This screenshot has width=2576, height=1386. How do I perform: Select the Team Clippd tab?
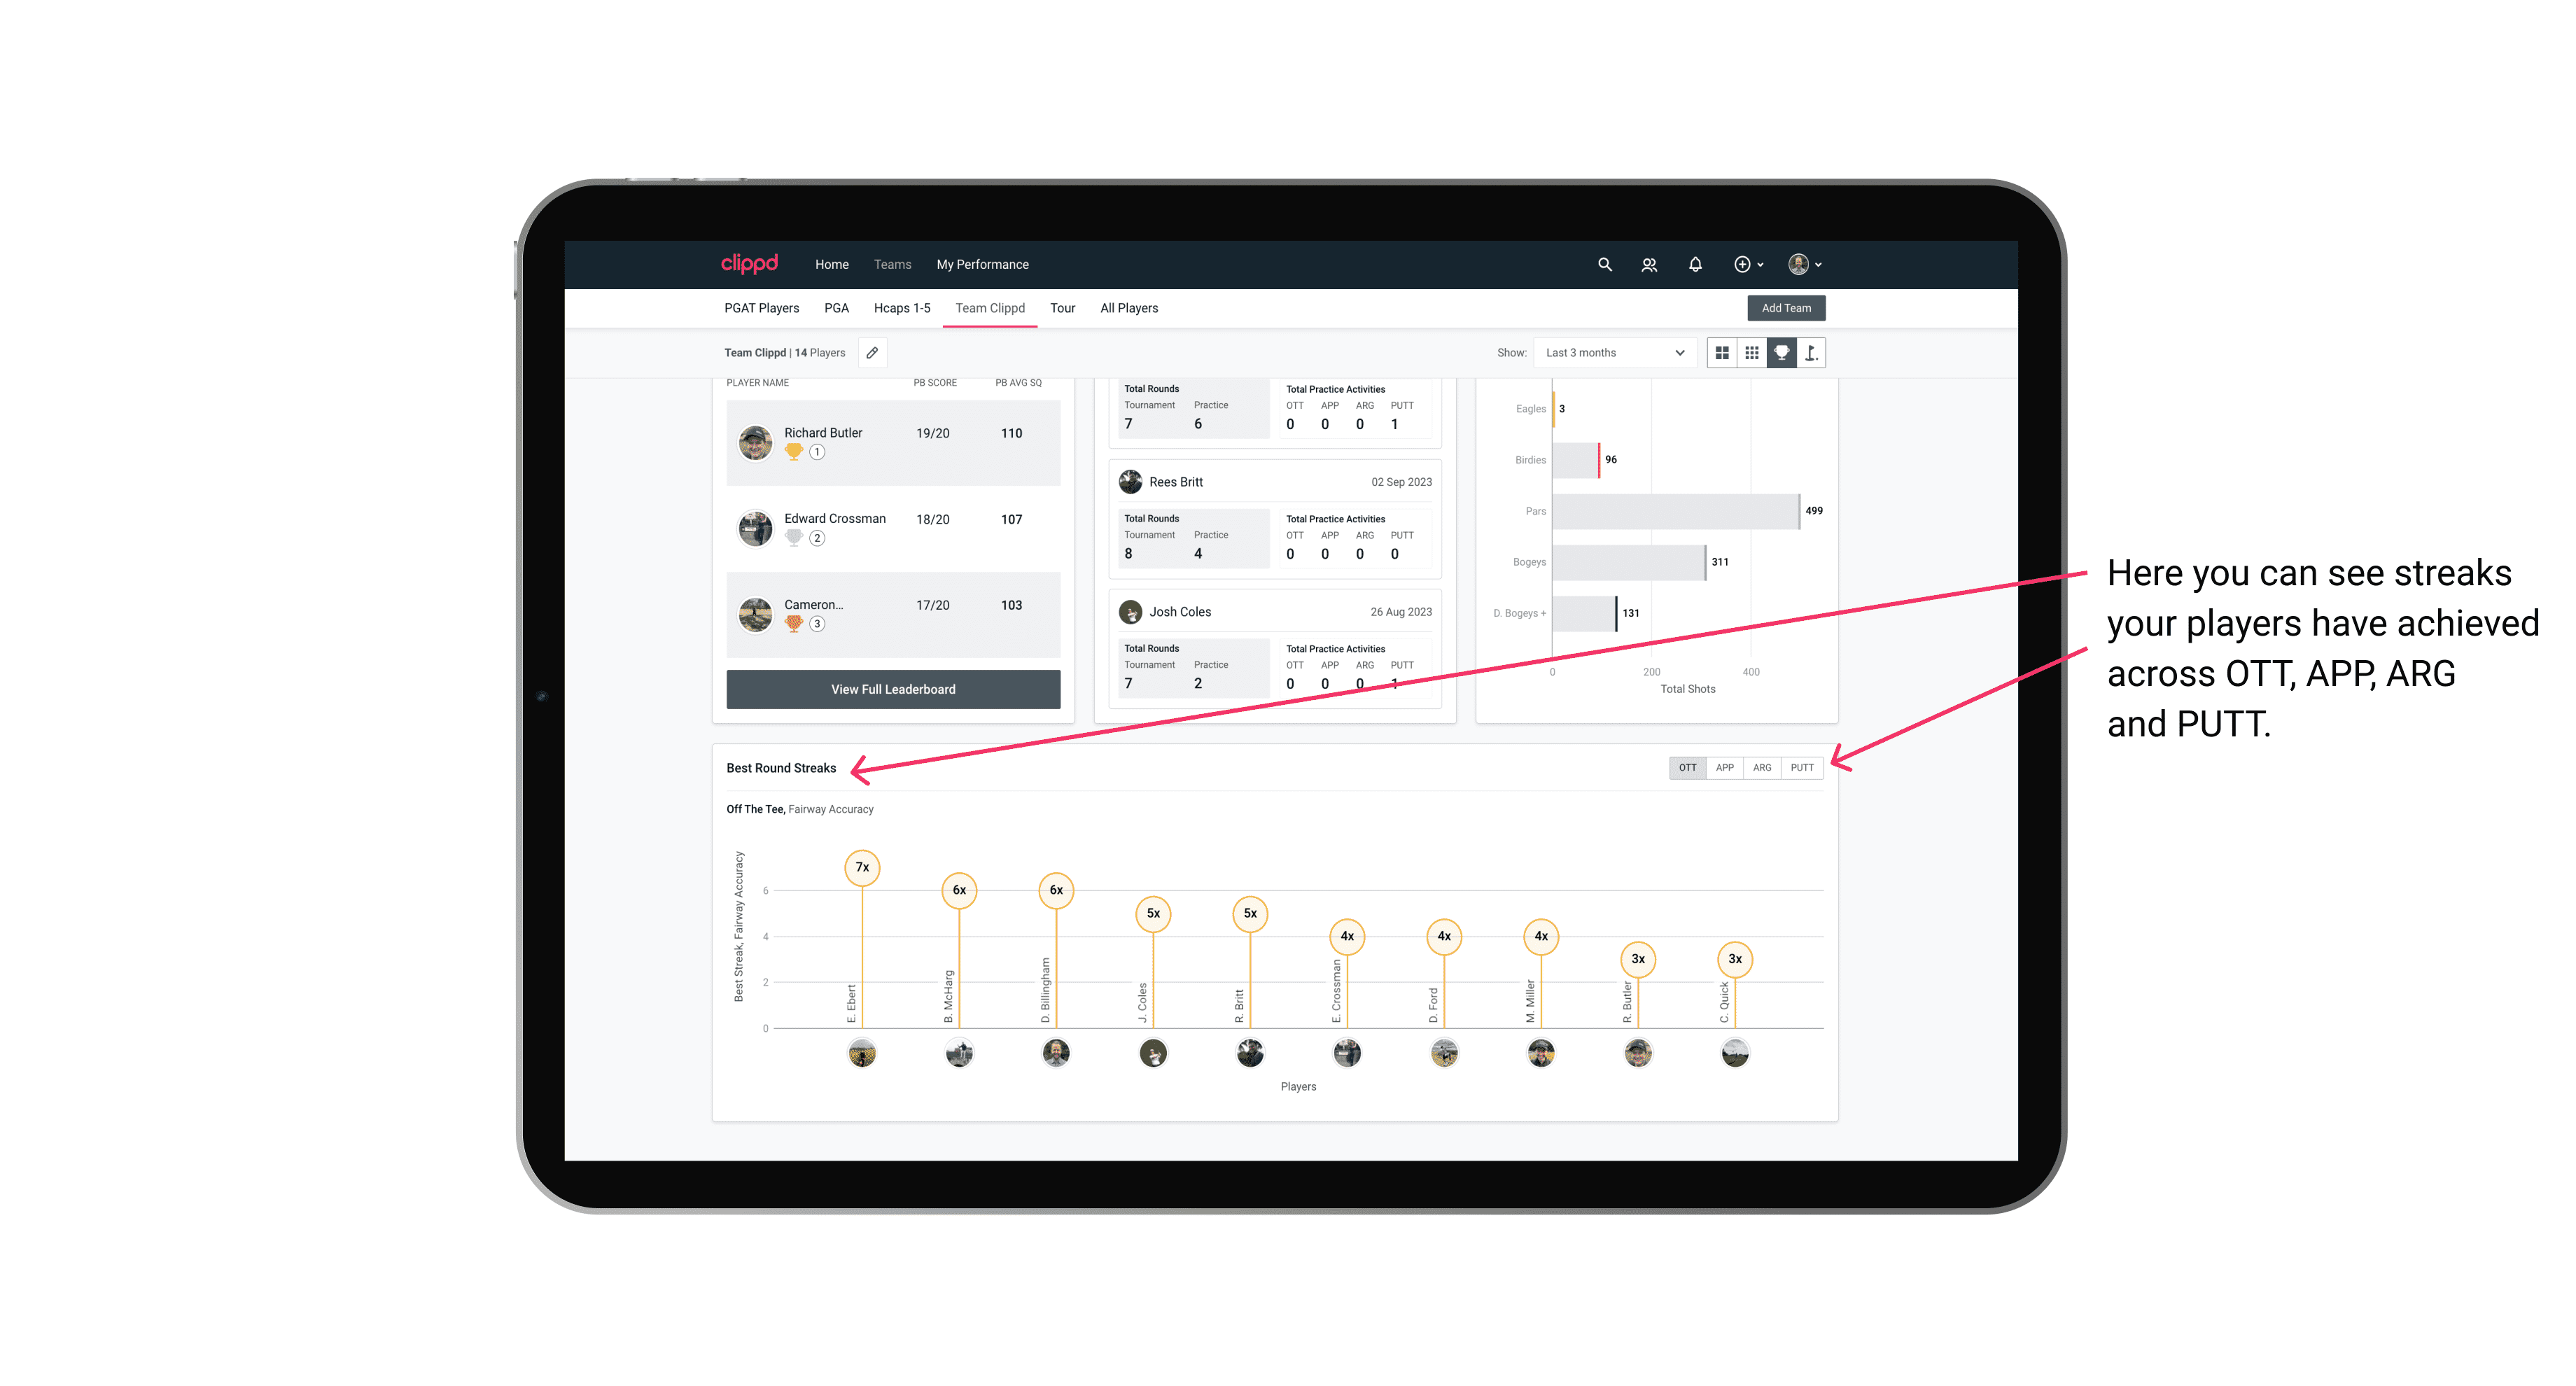990,309
